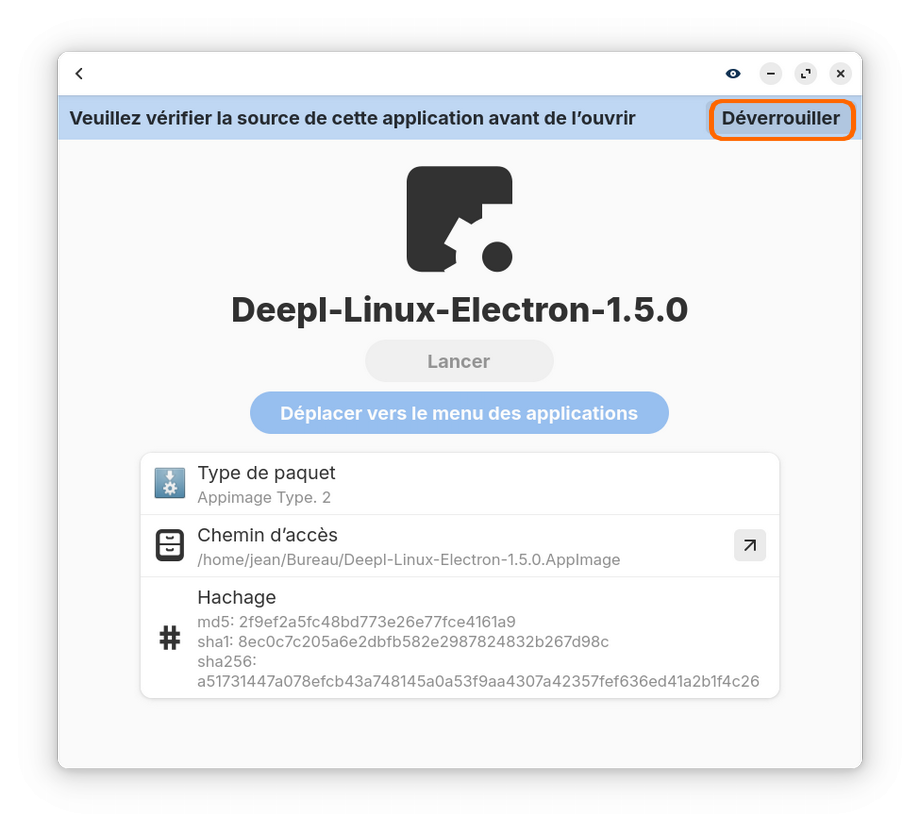Minimize the window
The width and height of the screenshot is (920, 832).
[770, 73]
